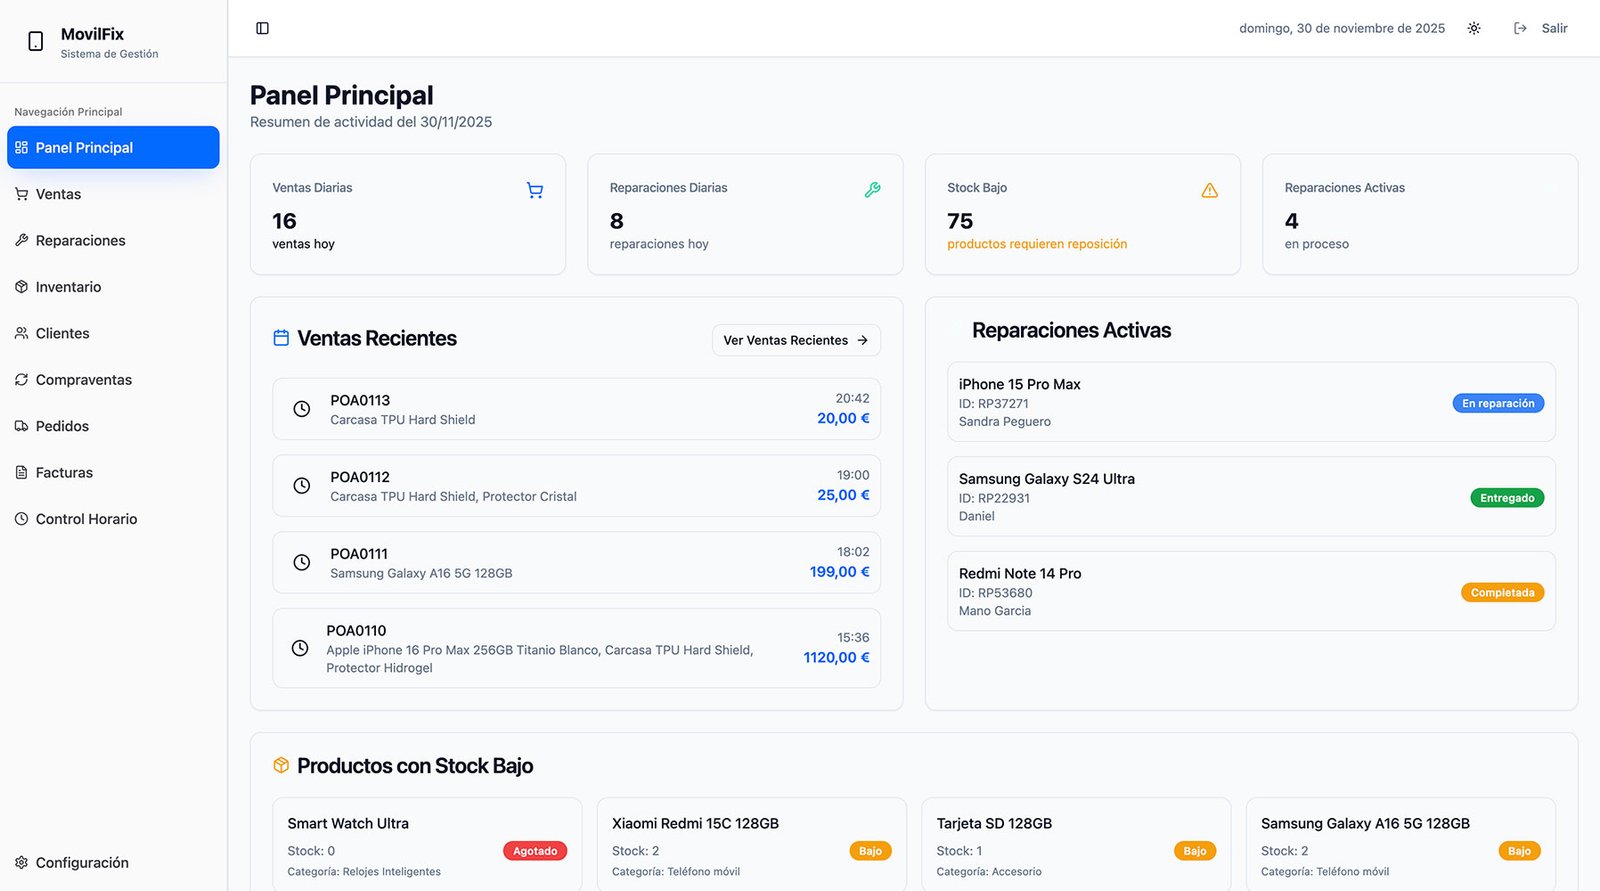Screen dimensions: 1600x891
Task: Switch theme with the sun icon
Action: click(x=1473, y=28)
